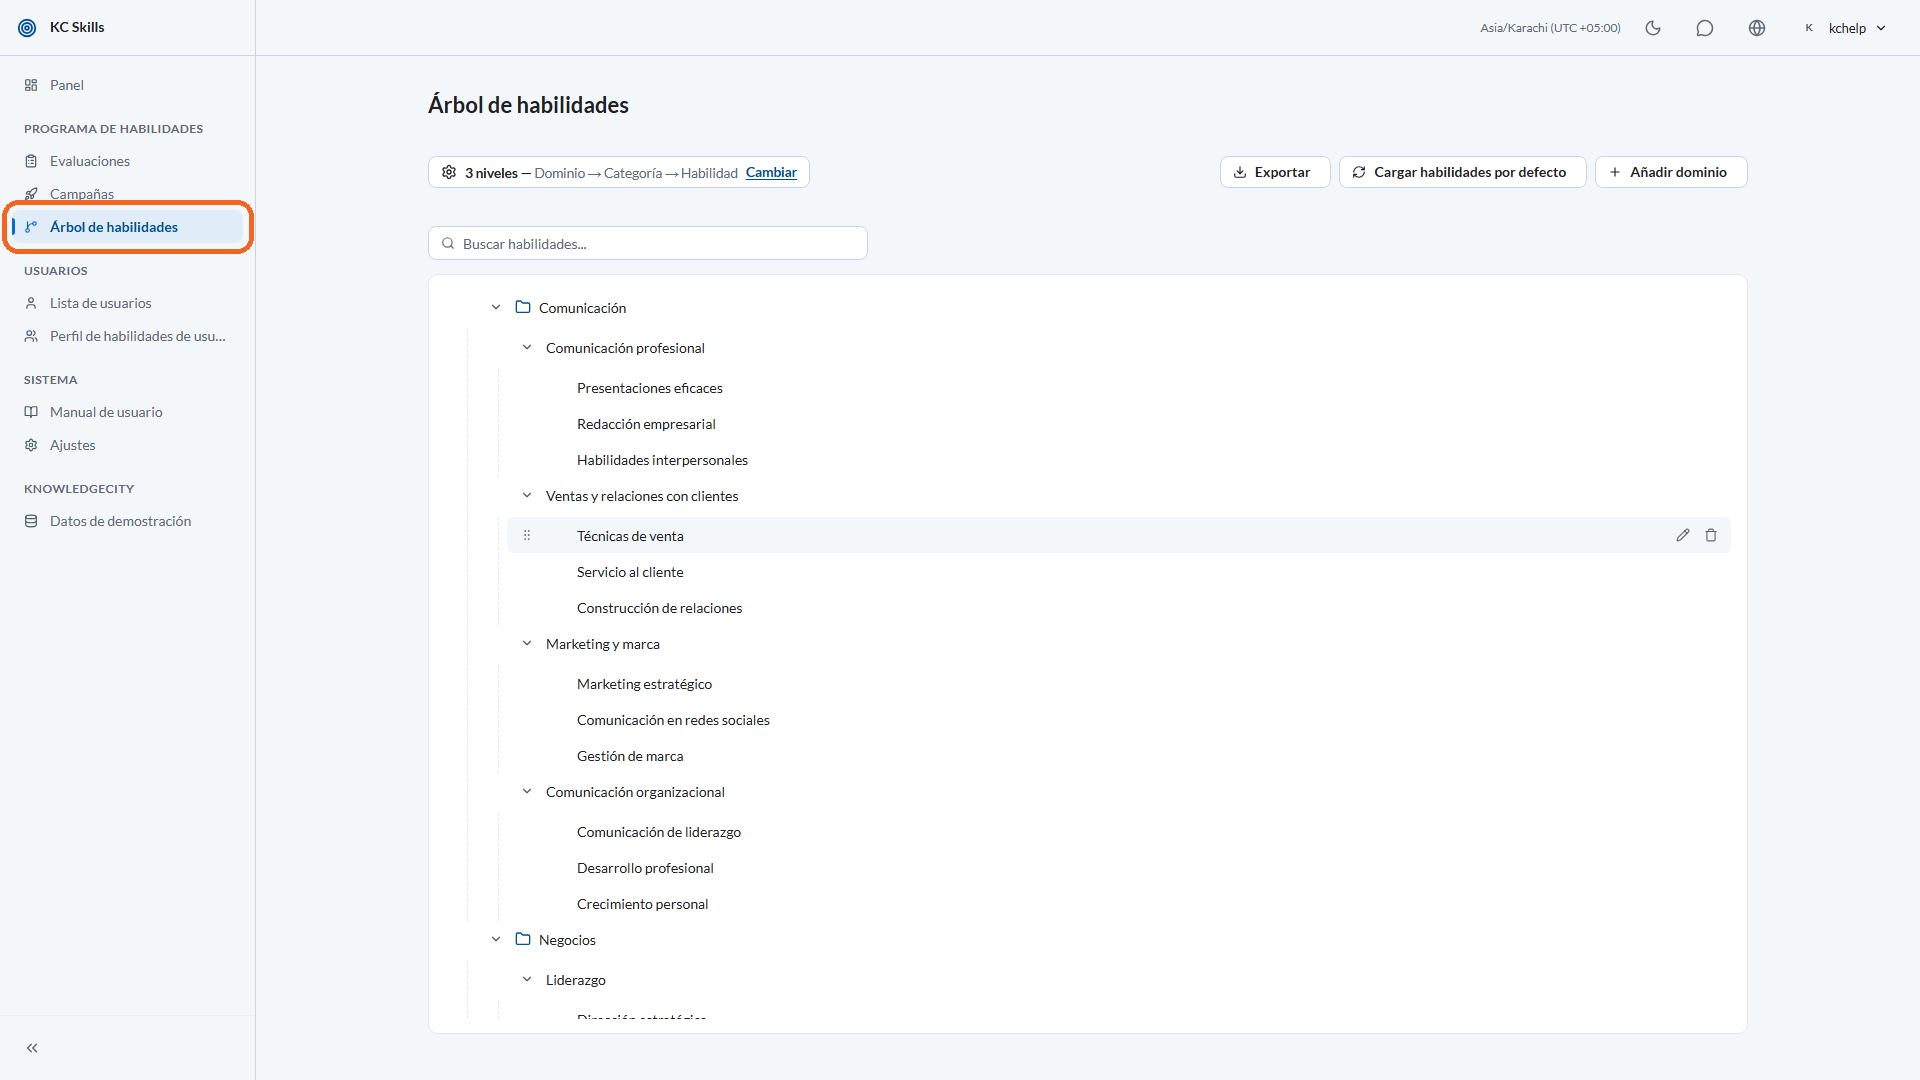The image size is (1920, 1080).
Task: Go to Evaluaciones in the sidebar
Action: tap(90, 161)
